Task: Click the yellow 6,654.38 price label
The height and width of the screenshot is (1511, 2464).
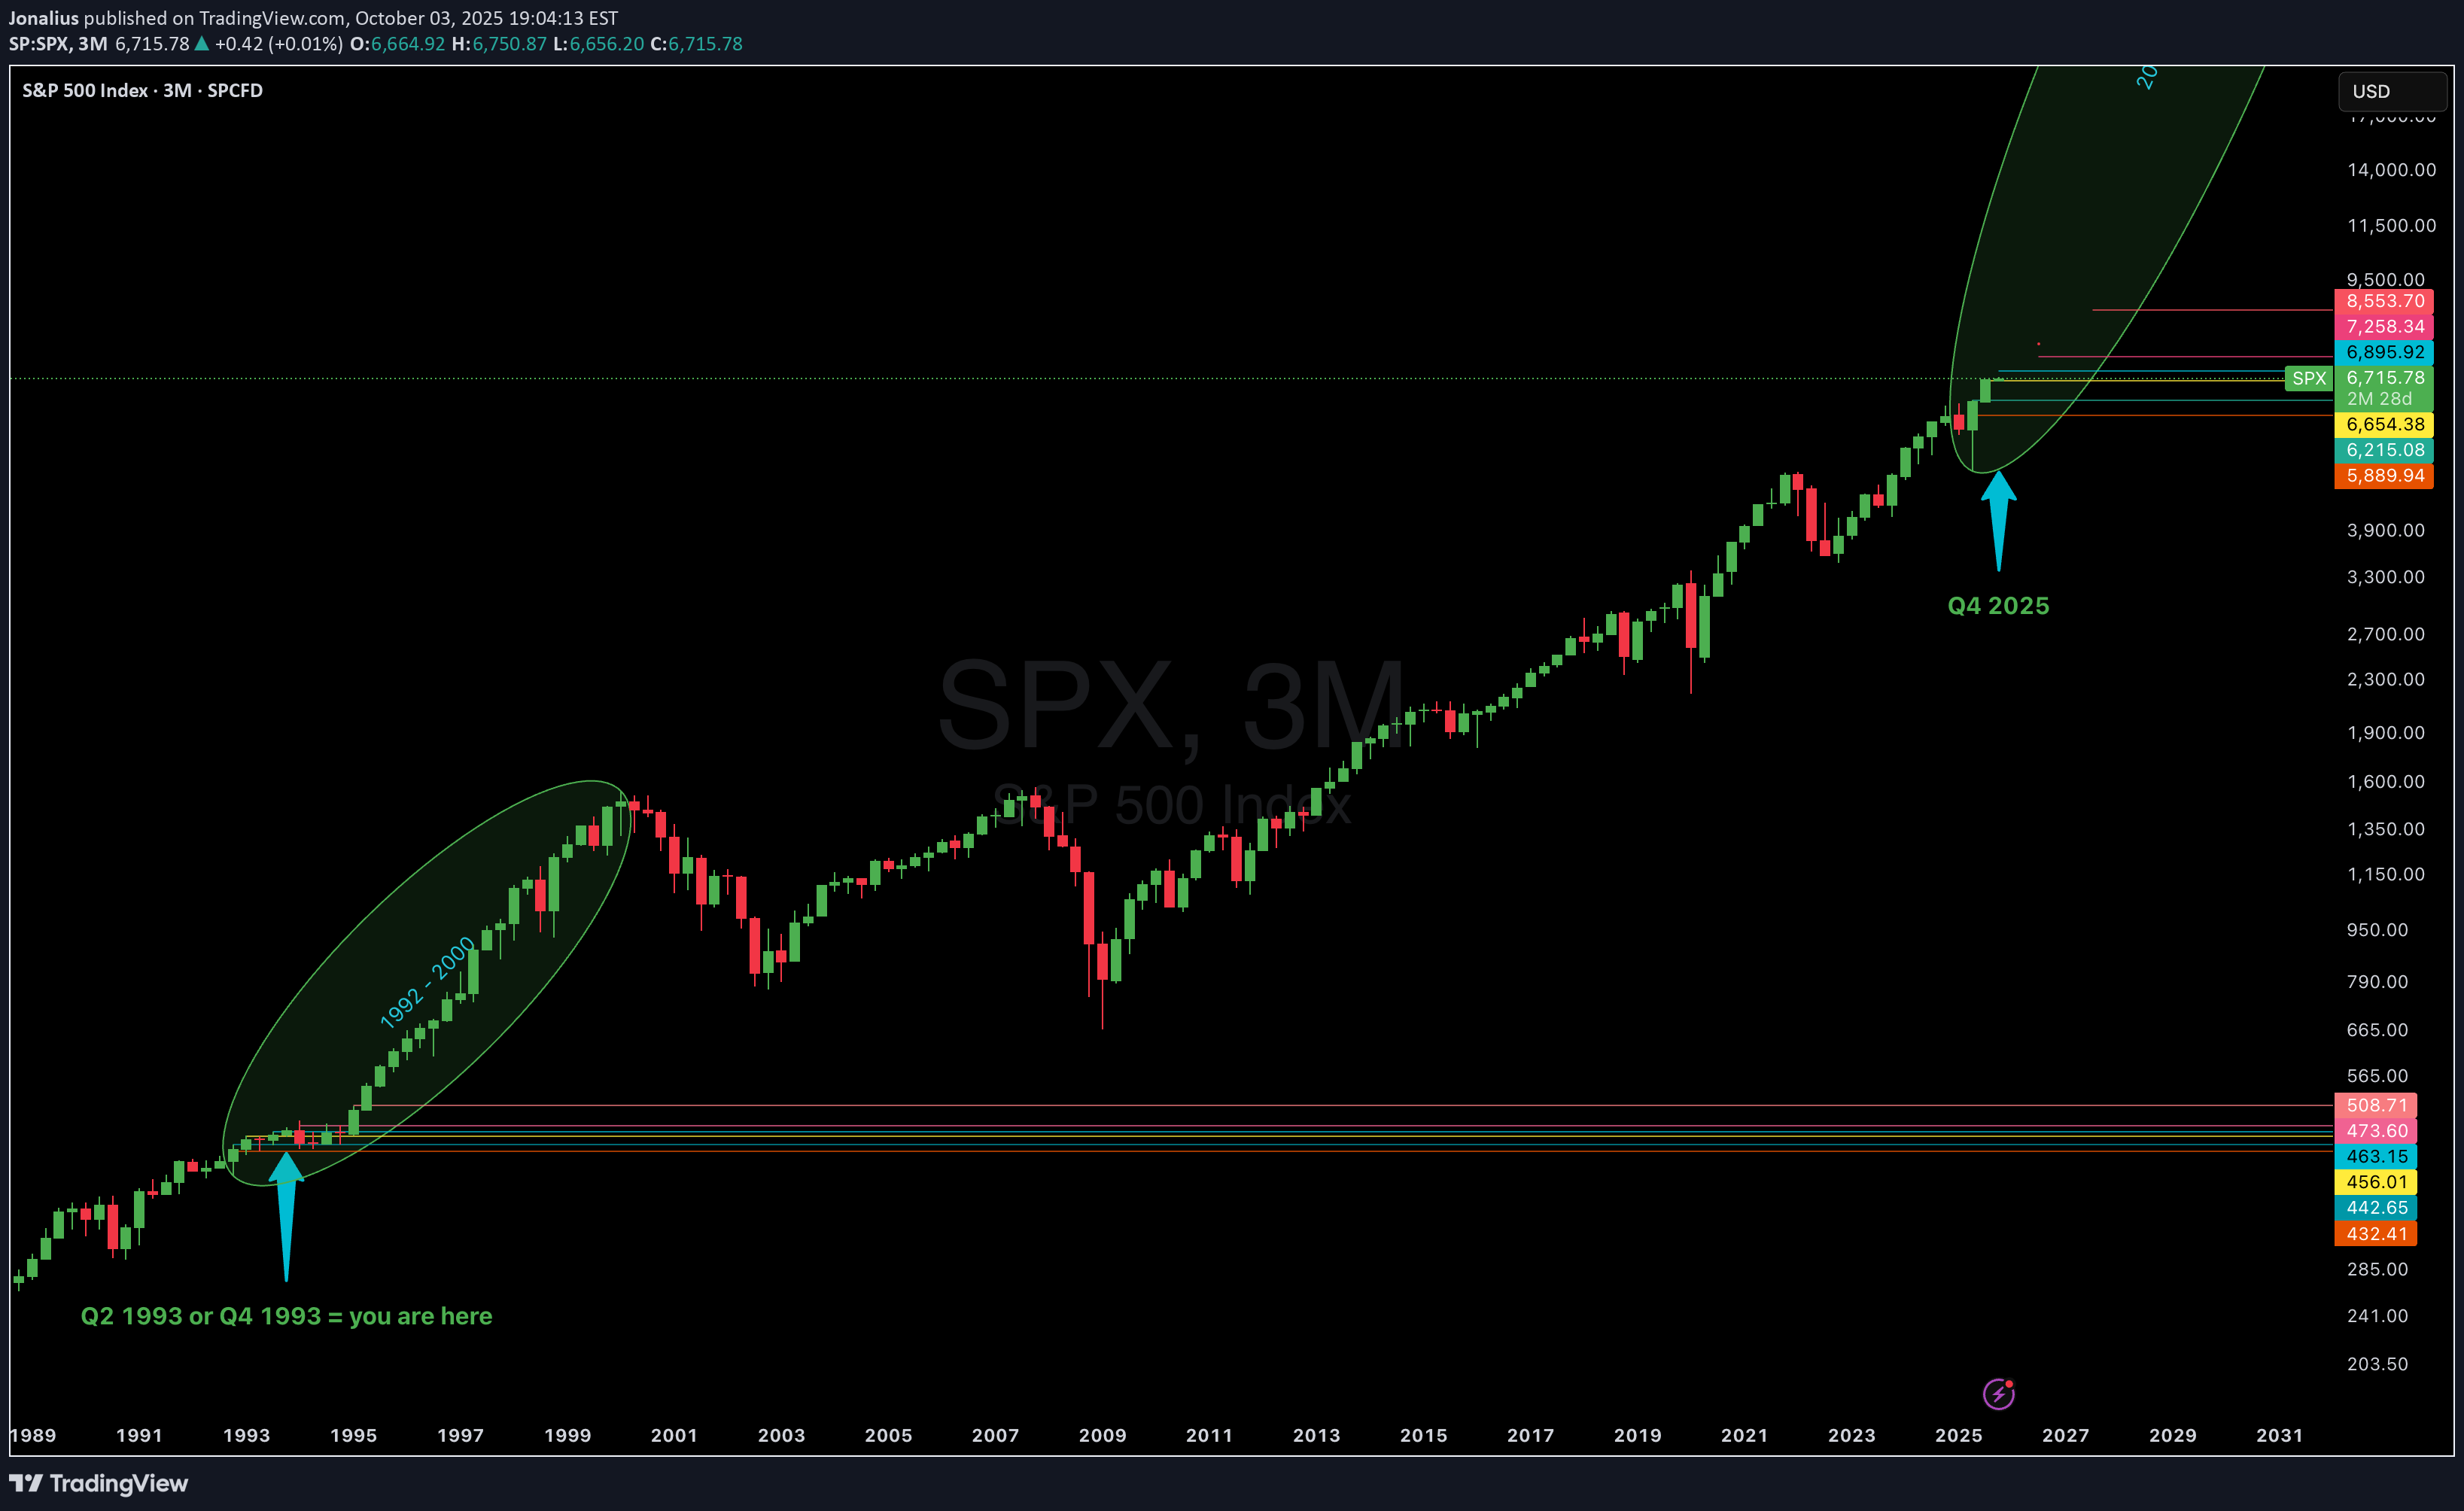Action: pyautogui.click(x=2384, y=424)
